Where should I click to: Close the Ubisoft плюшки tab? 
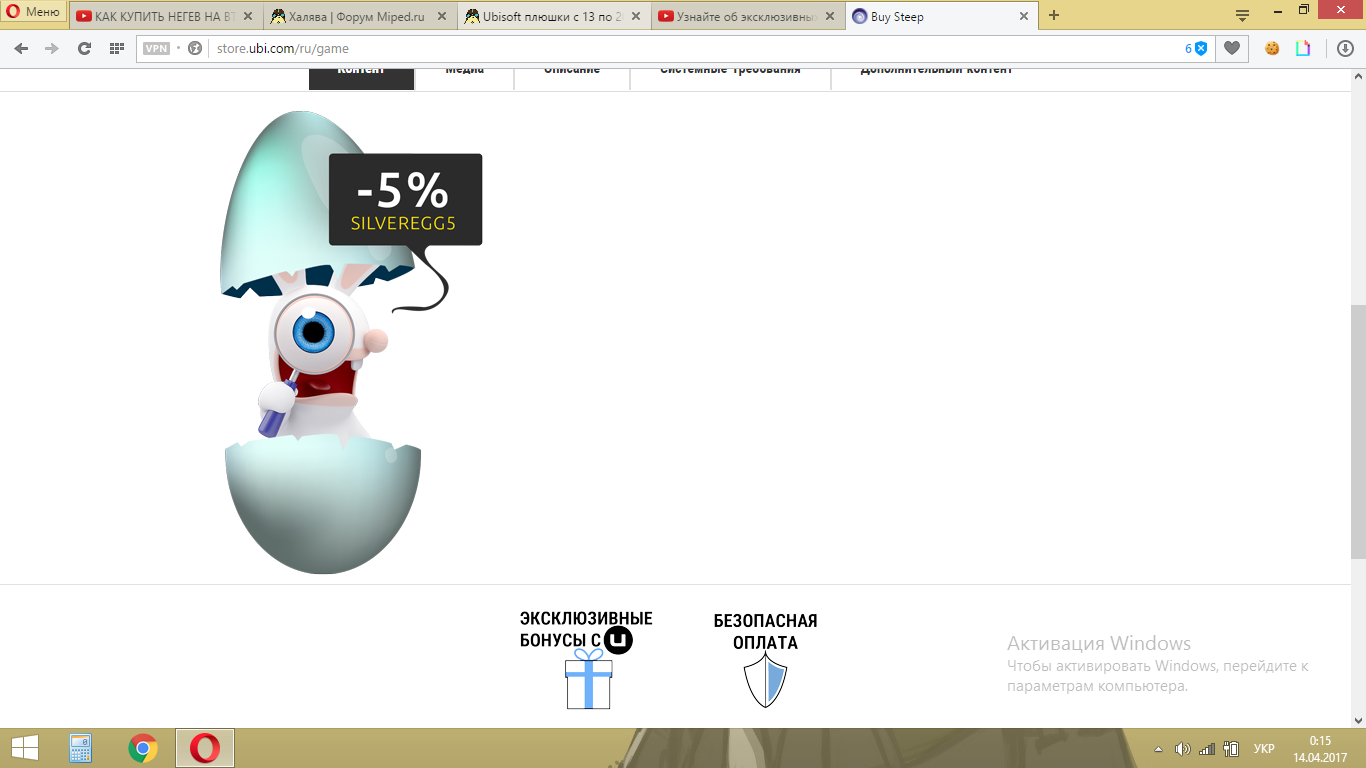(x=635, y=16)
